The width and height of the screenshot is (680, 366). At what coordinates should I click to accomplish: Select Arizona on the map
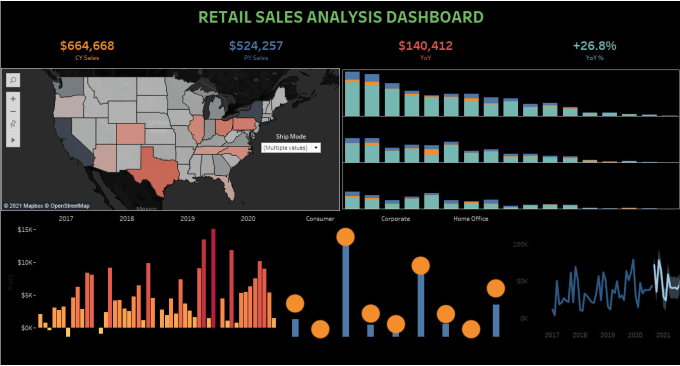point(105,158)
